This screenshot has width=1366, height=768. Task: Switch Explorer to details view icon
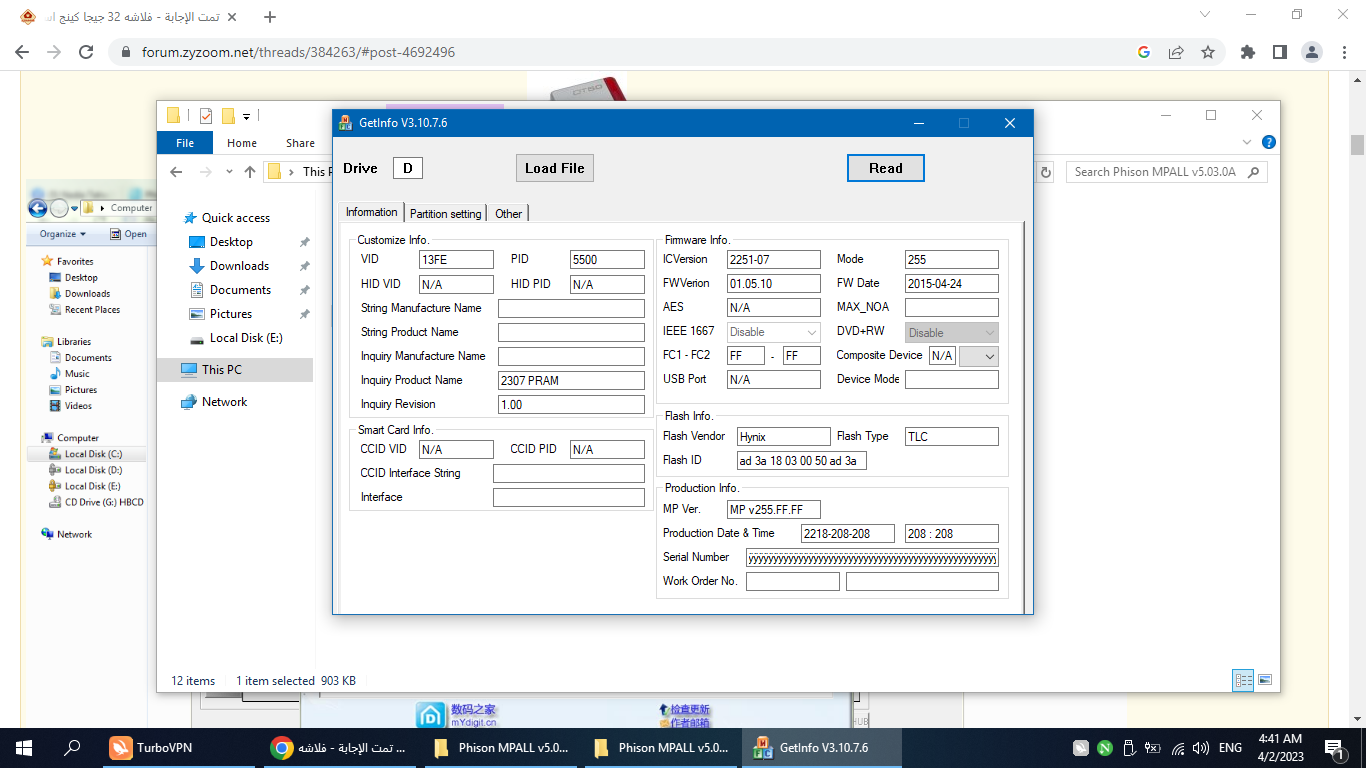(1244, 680)
